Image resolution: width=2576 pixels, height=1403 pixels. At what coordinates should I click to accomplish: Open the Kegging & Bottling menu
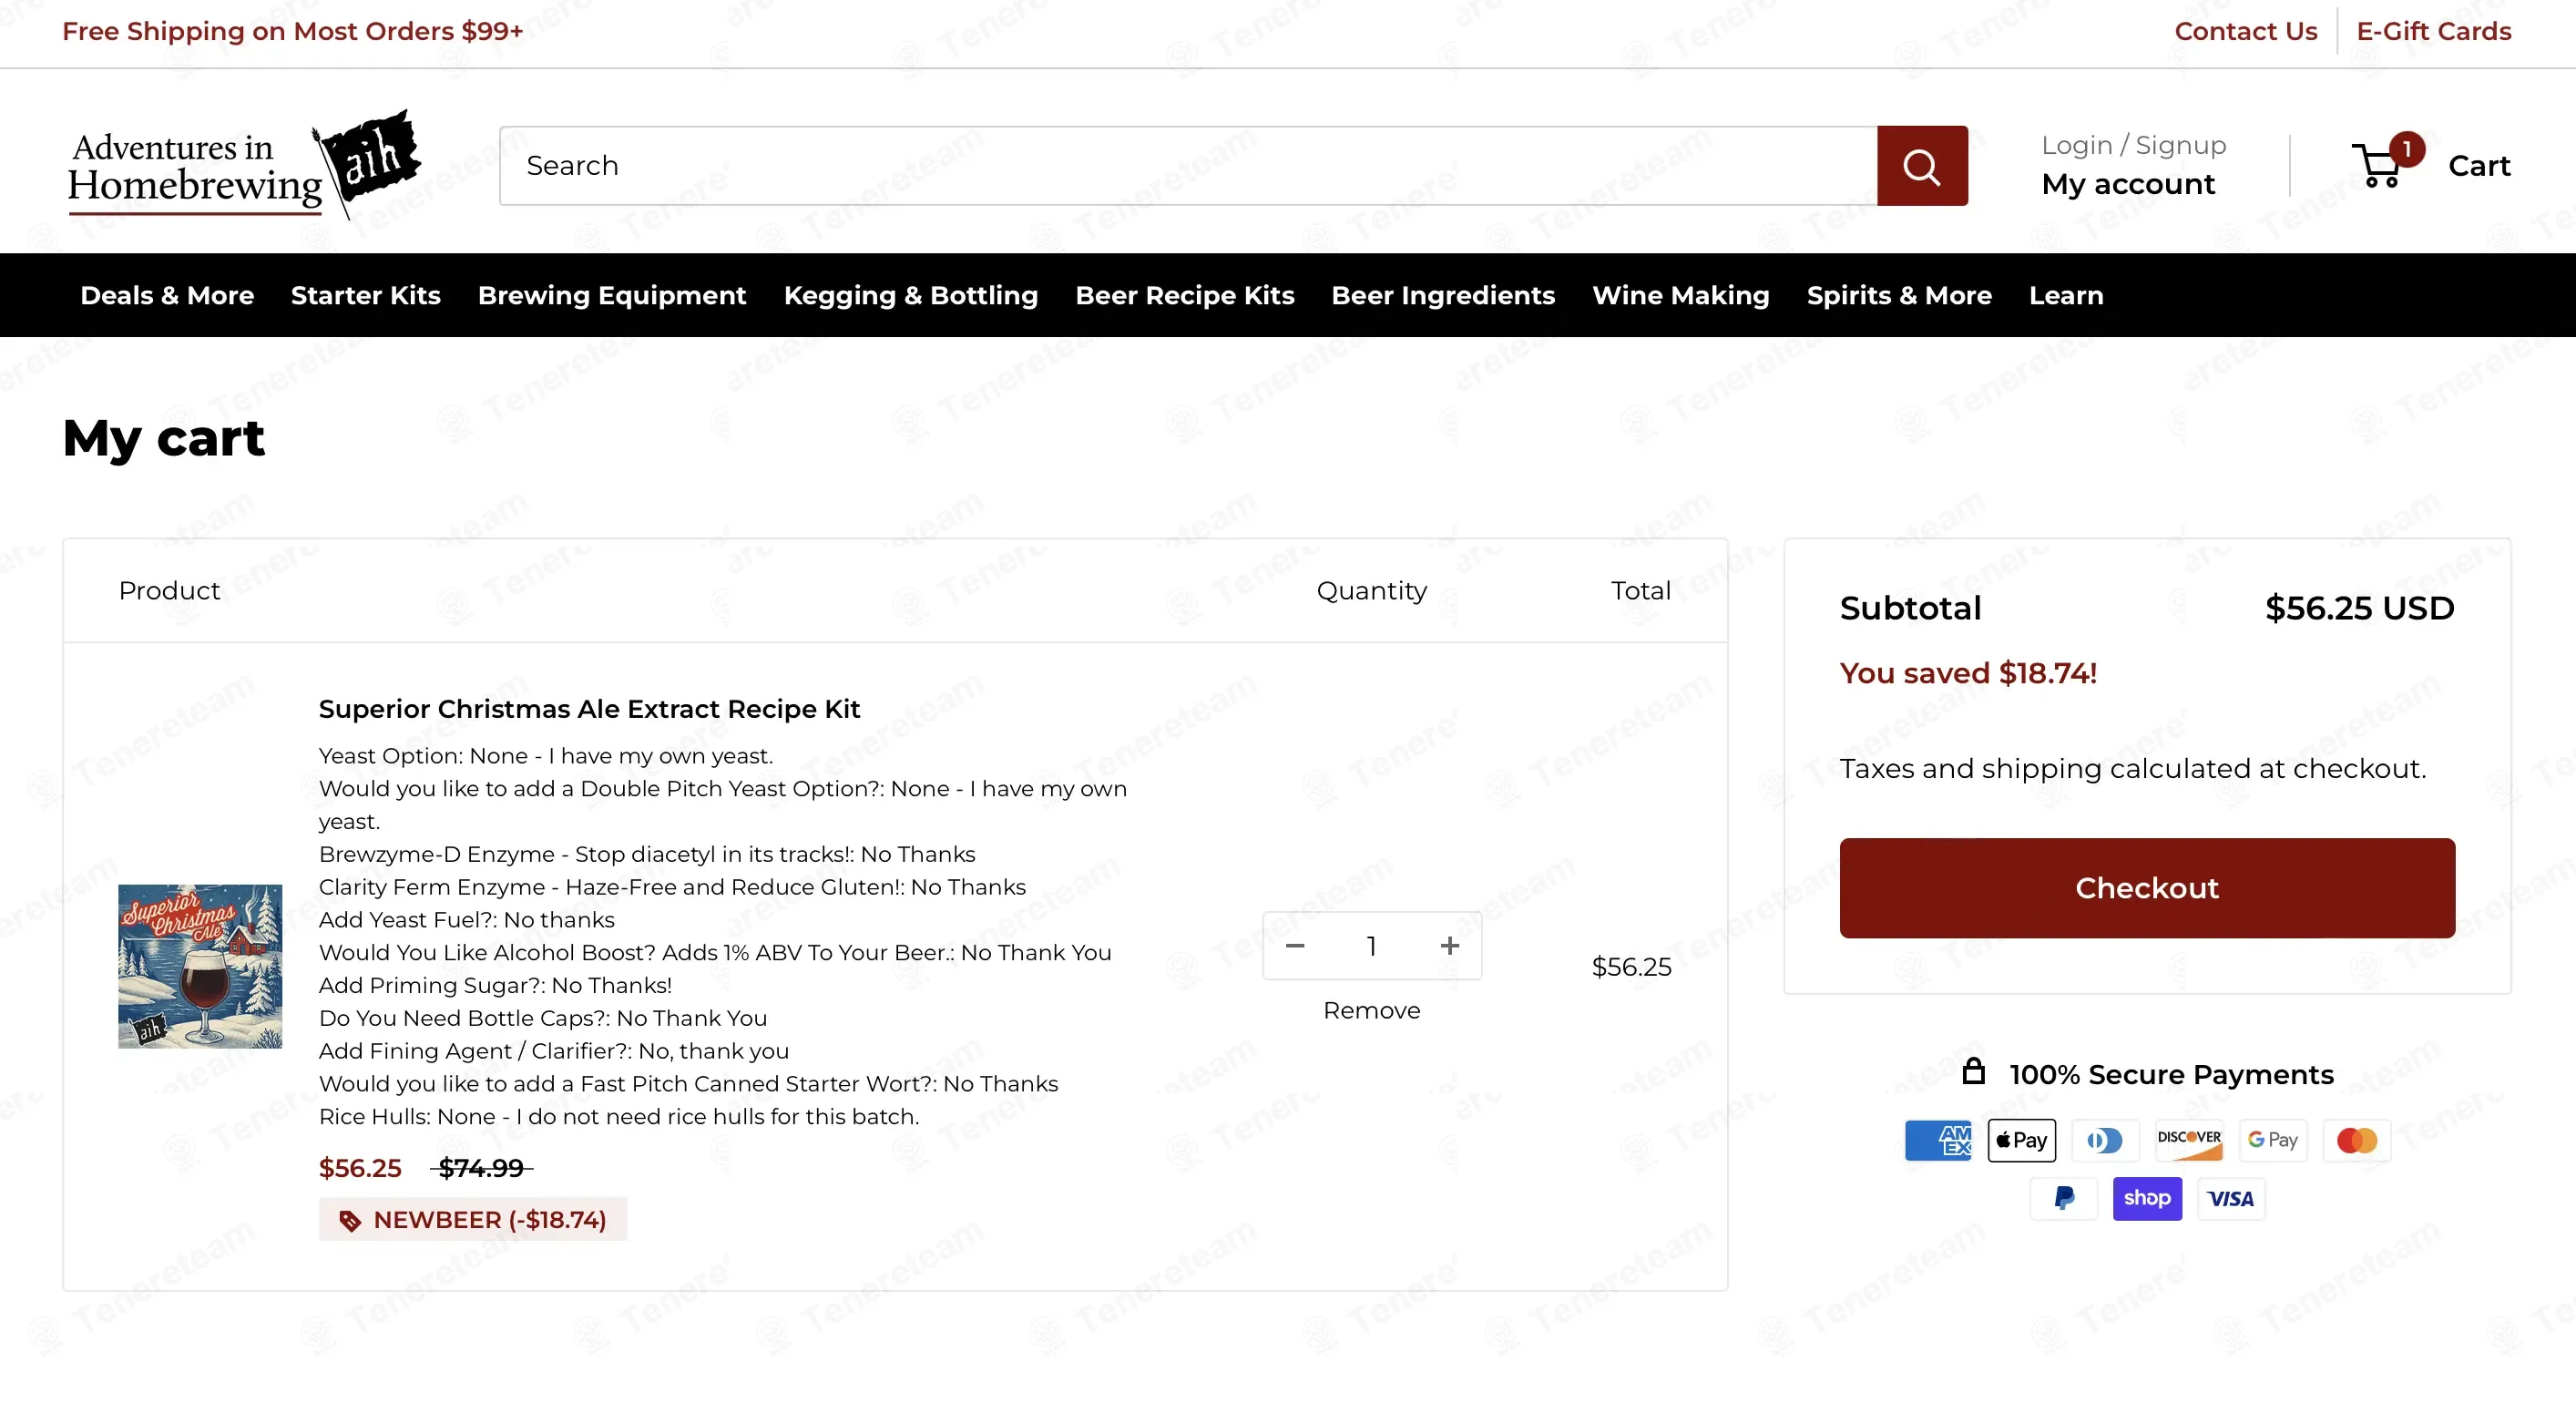coord(911,295)
